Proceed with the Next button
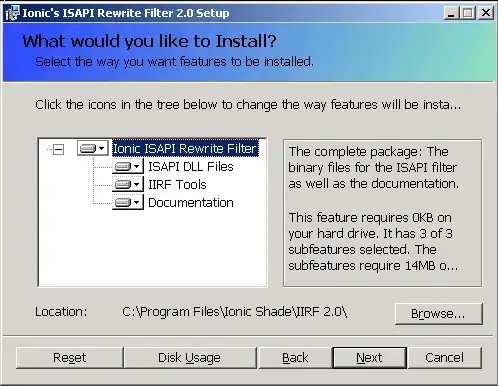Screen dimensions: 498x386 coord(369,358)
